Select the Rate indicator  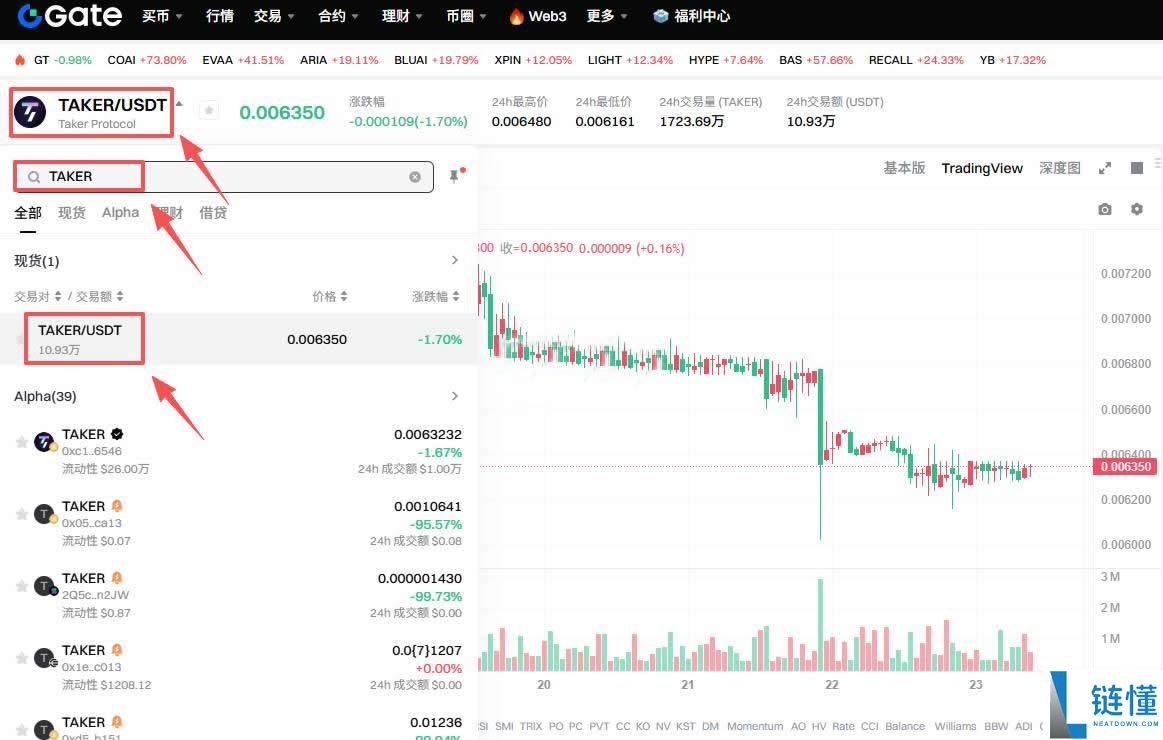[x=843, y=726]
